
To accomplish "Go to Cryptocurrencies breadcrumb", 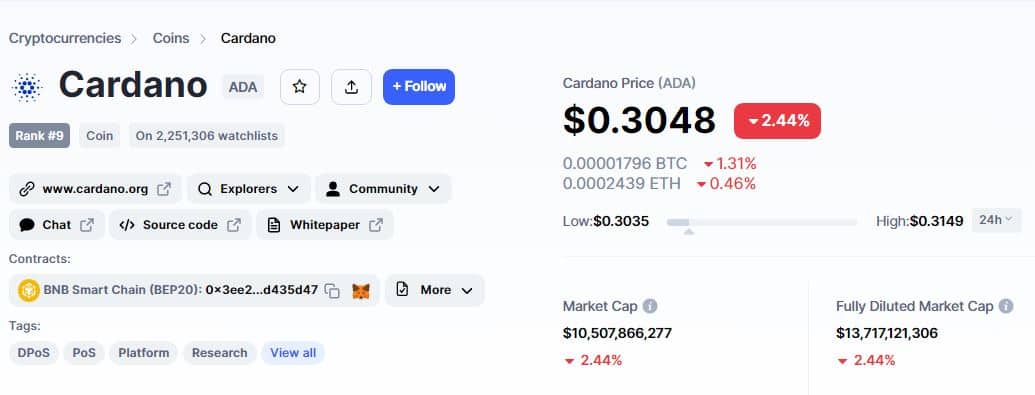I will [x=65, y=38].
